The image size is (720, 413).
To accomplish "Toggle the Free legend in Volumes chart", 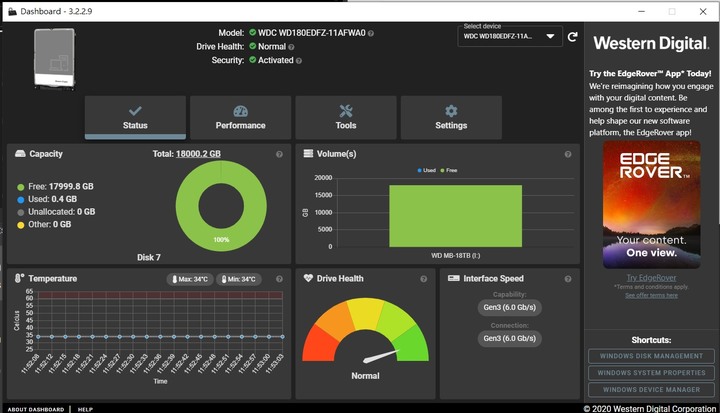I will click(449, 170).
